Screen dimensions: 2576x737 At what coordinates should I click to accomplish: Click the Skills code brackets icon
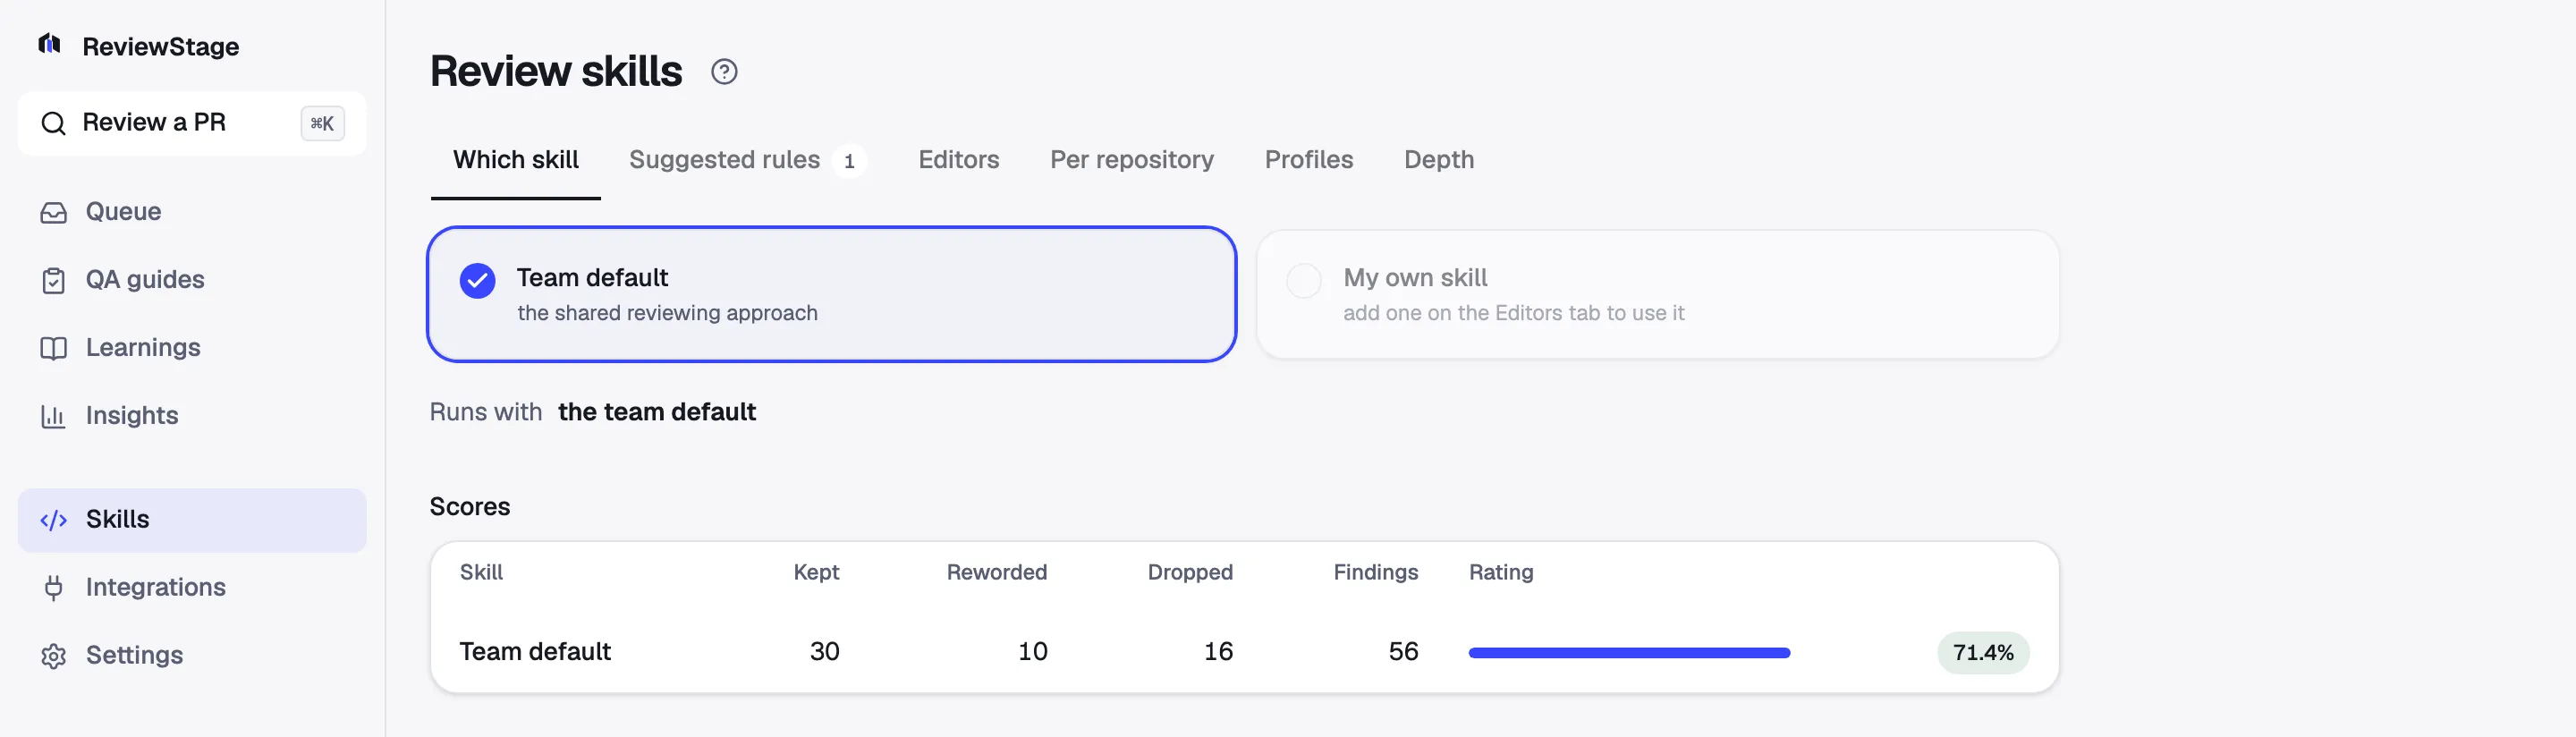53,520
